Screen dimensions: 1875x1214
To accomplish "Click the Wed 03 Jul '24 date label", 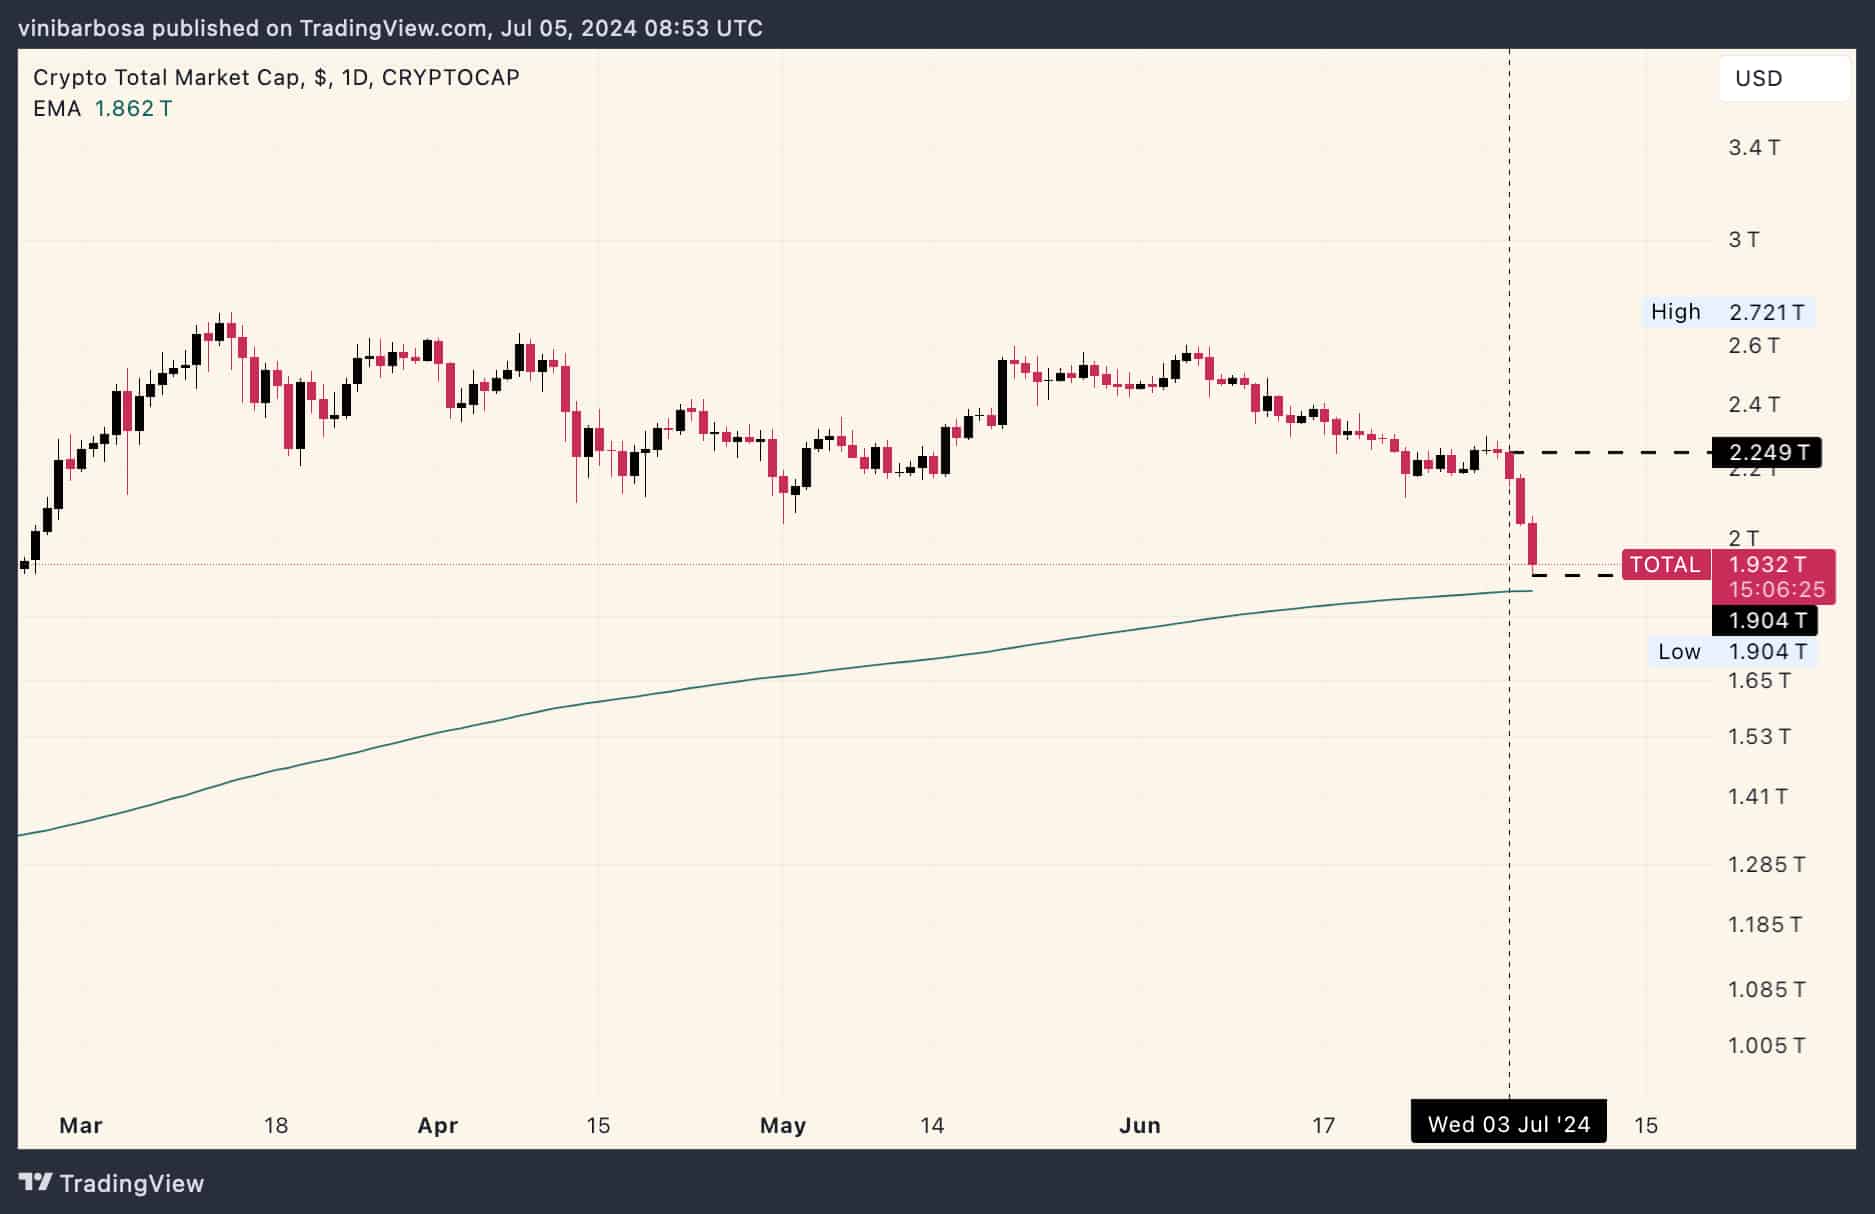I will (x=1508, y=1123).
